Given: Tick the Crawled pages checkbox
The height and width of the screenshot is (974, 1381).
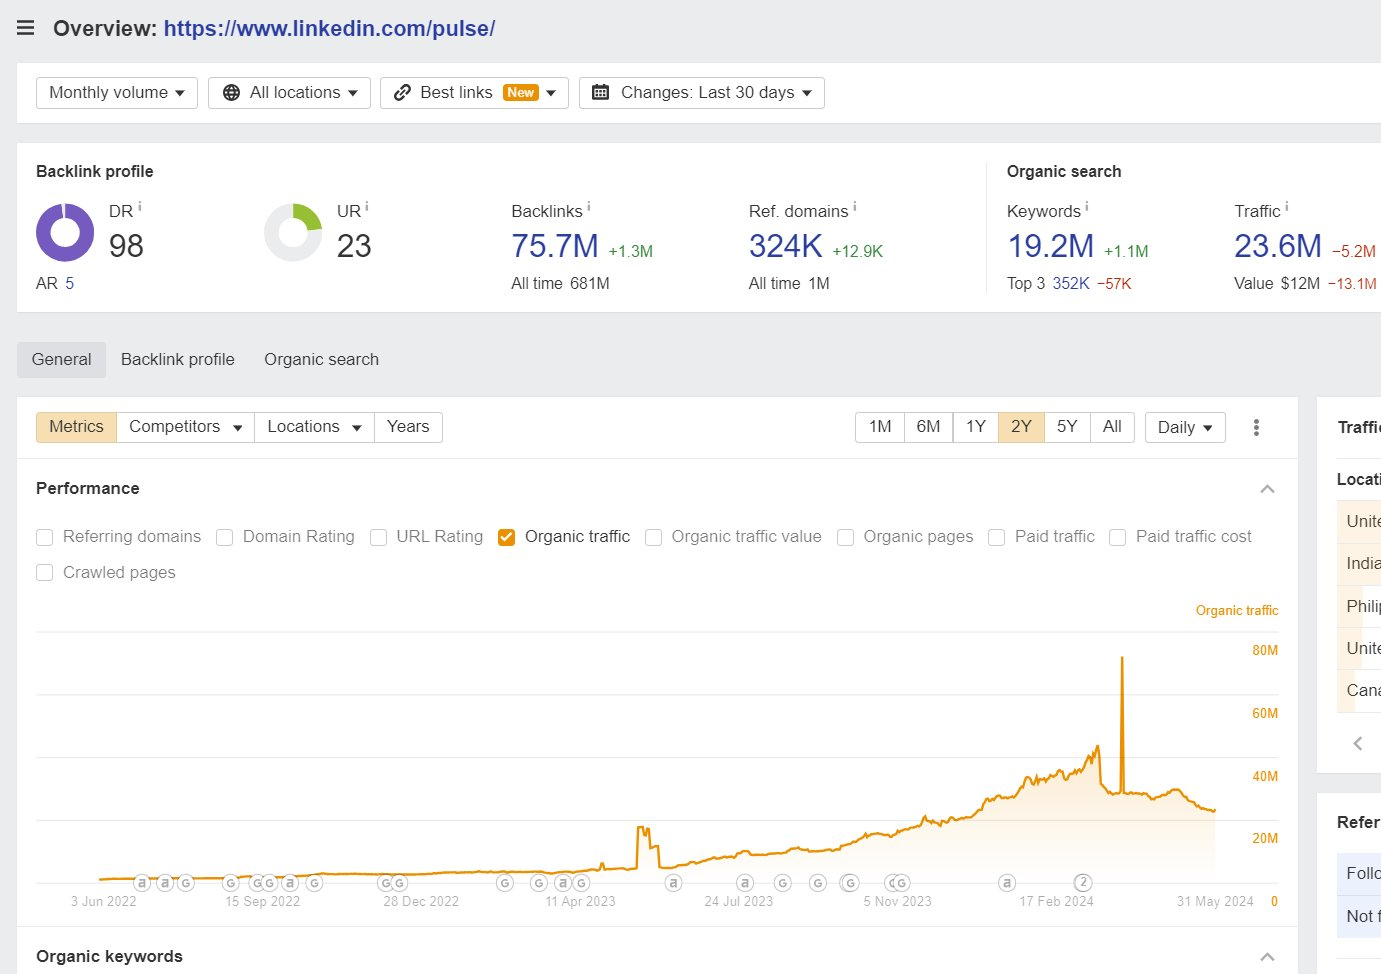Looking at the screenshot, I should [x=44, y=573].
